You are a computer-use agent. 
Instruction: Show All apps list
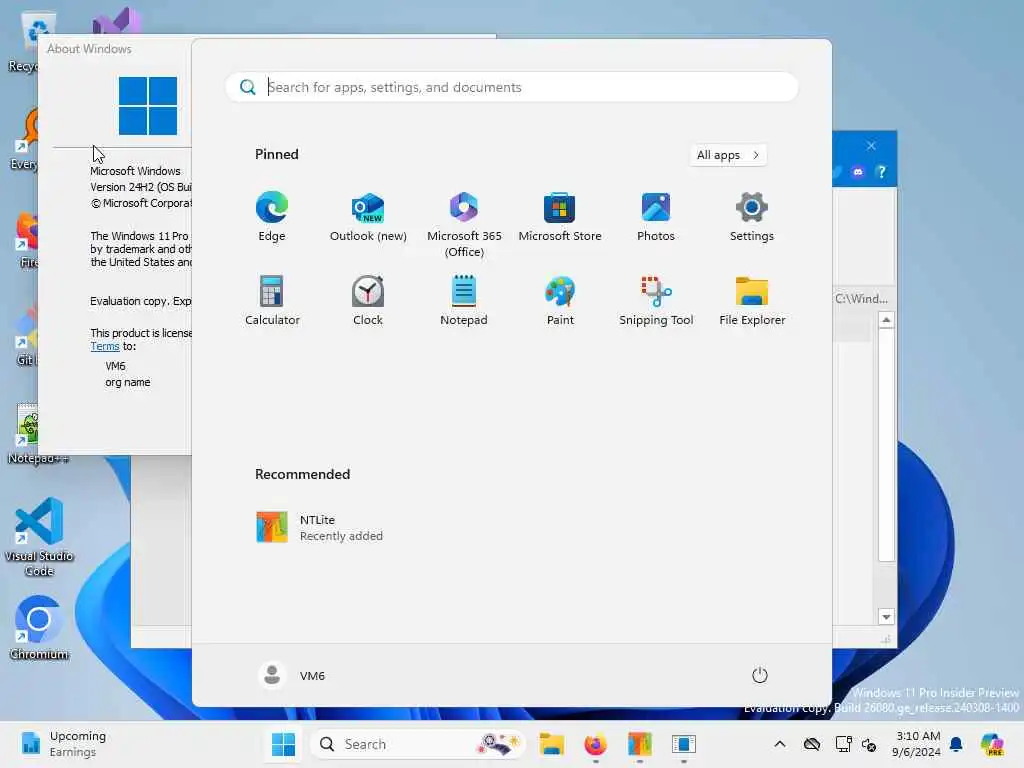click(728, 155)
